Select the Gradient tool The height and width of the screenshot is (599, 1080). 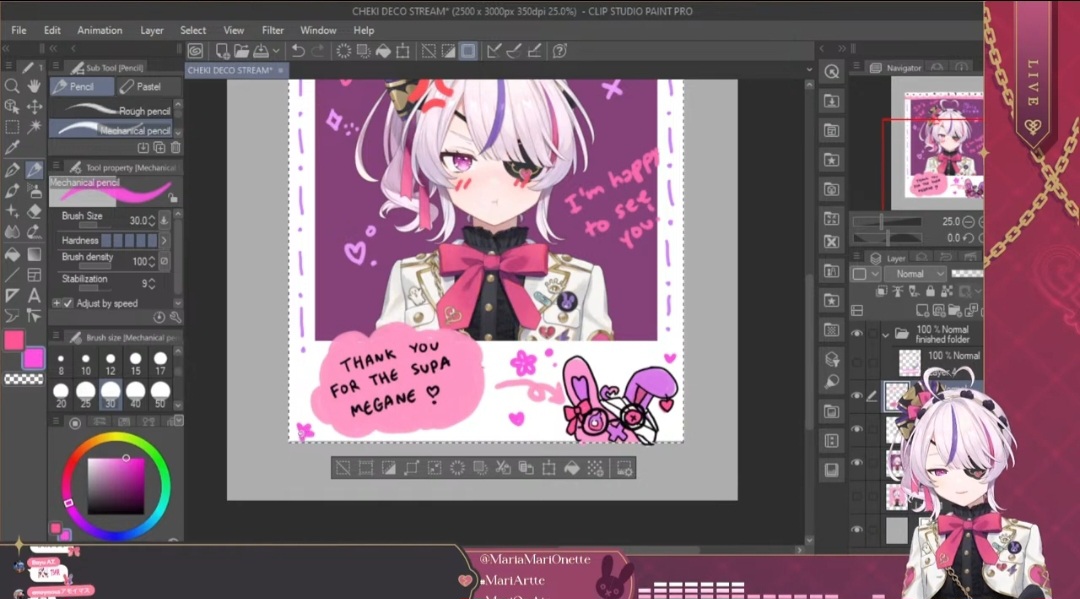click(35, 254)
